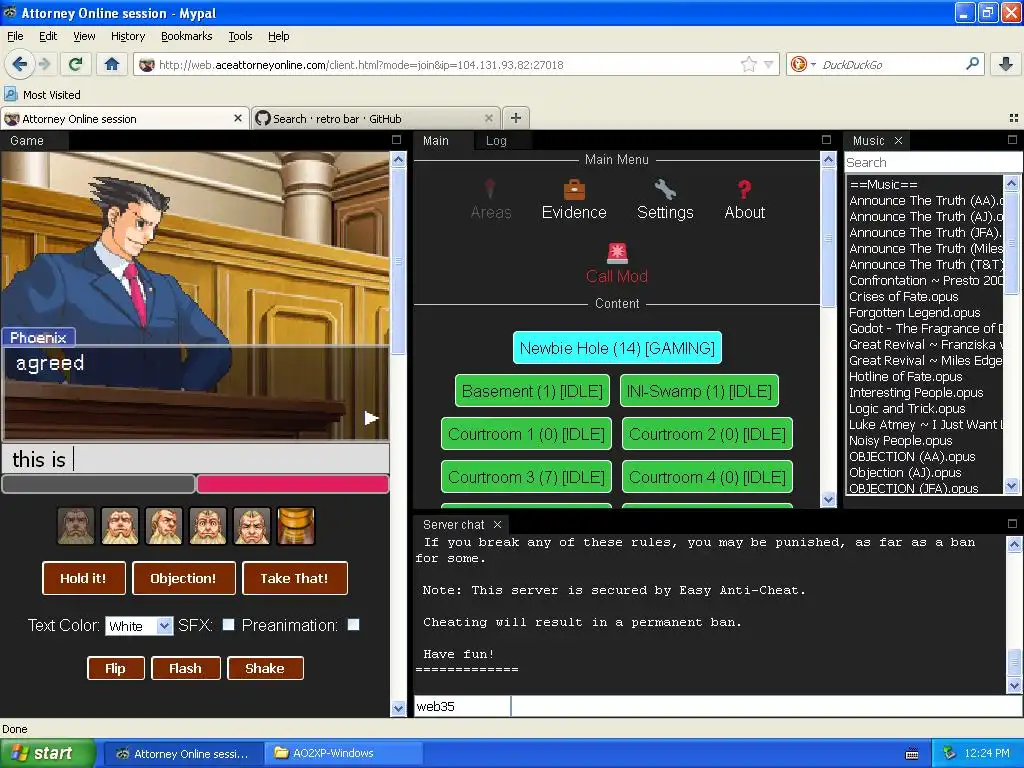Screen dimensions: 1024x768
Task: Click the IC message input box
Action: (x=196, y=458)
